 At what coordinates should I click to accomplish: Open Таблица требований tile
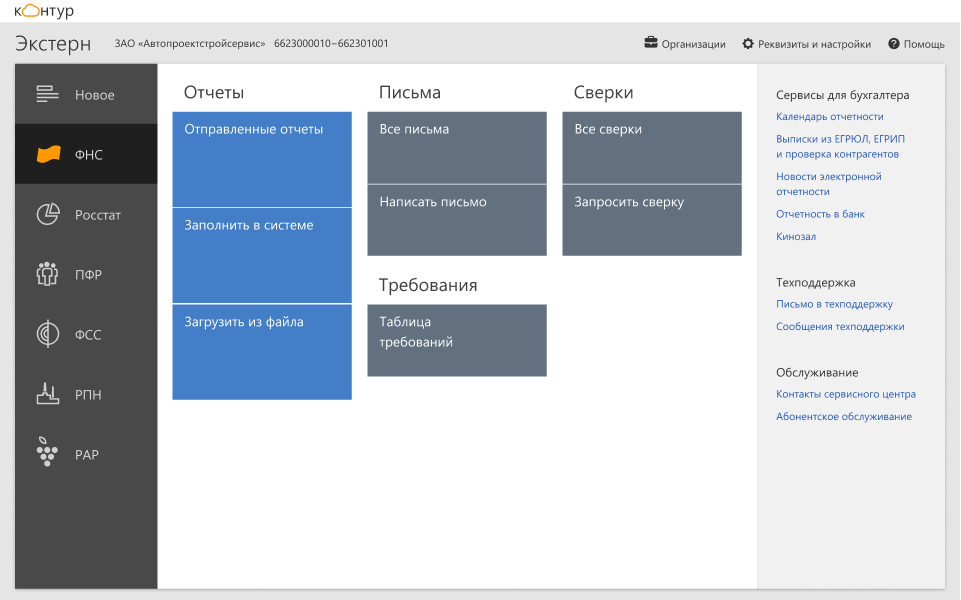tap(457, 340)
